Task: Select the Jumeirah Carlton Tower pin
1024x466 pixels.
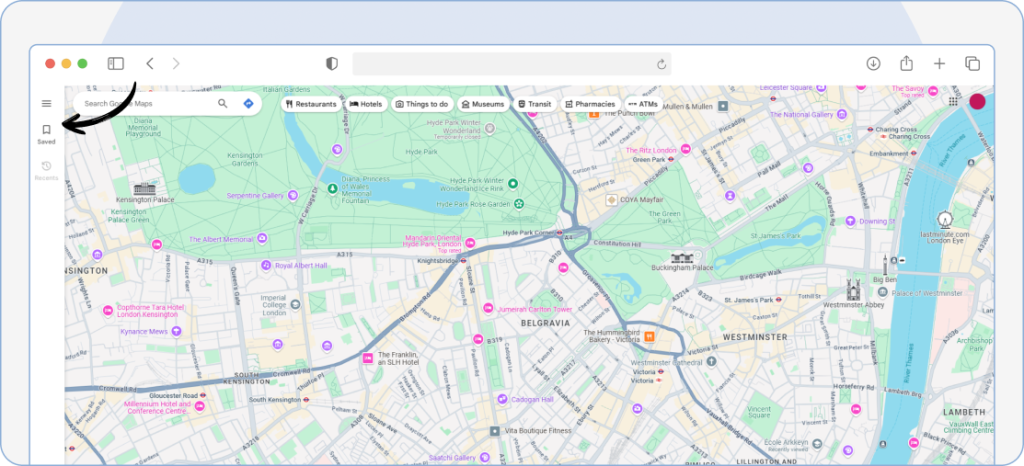Action: pos(488,308)
